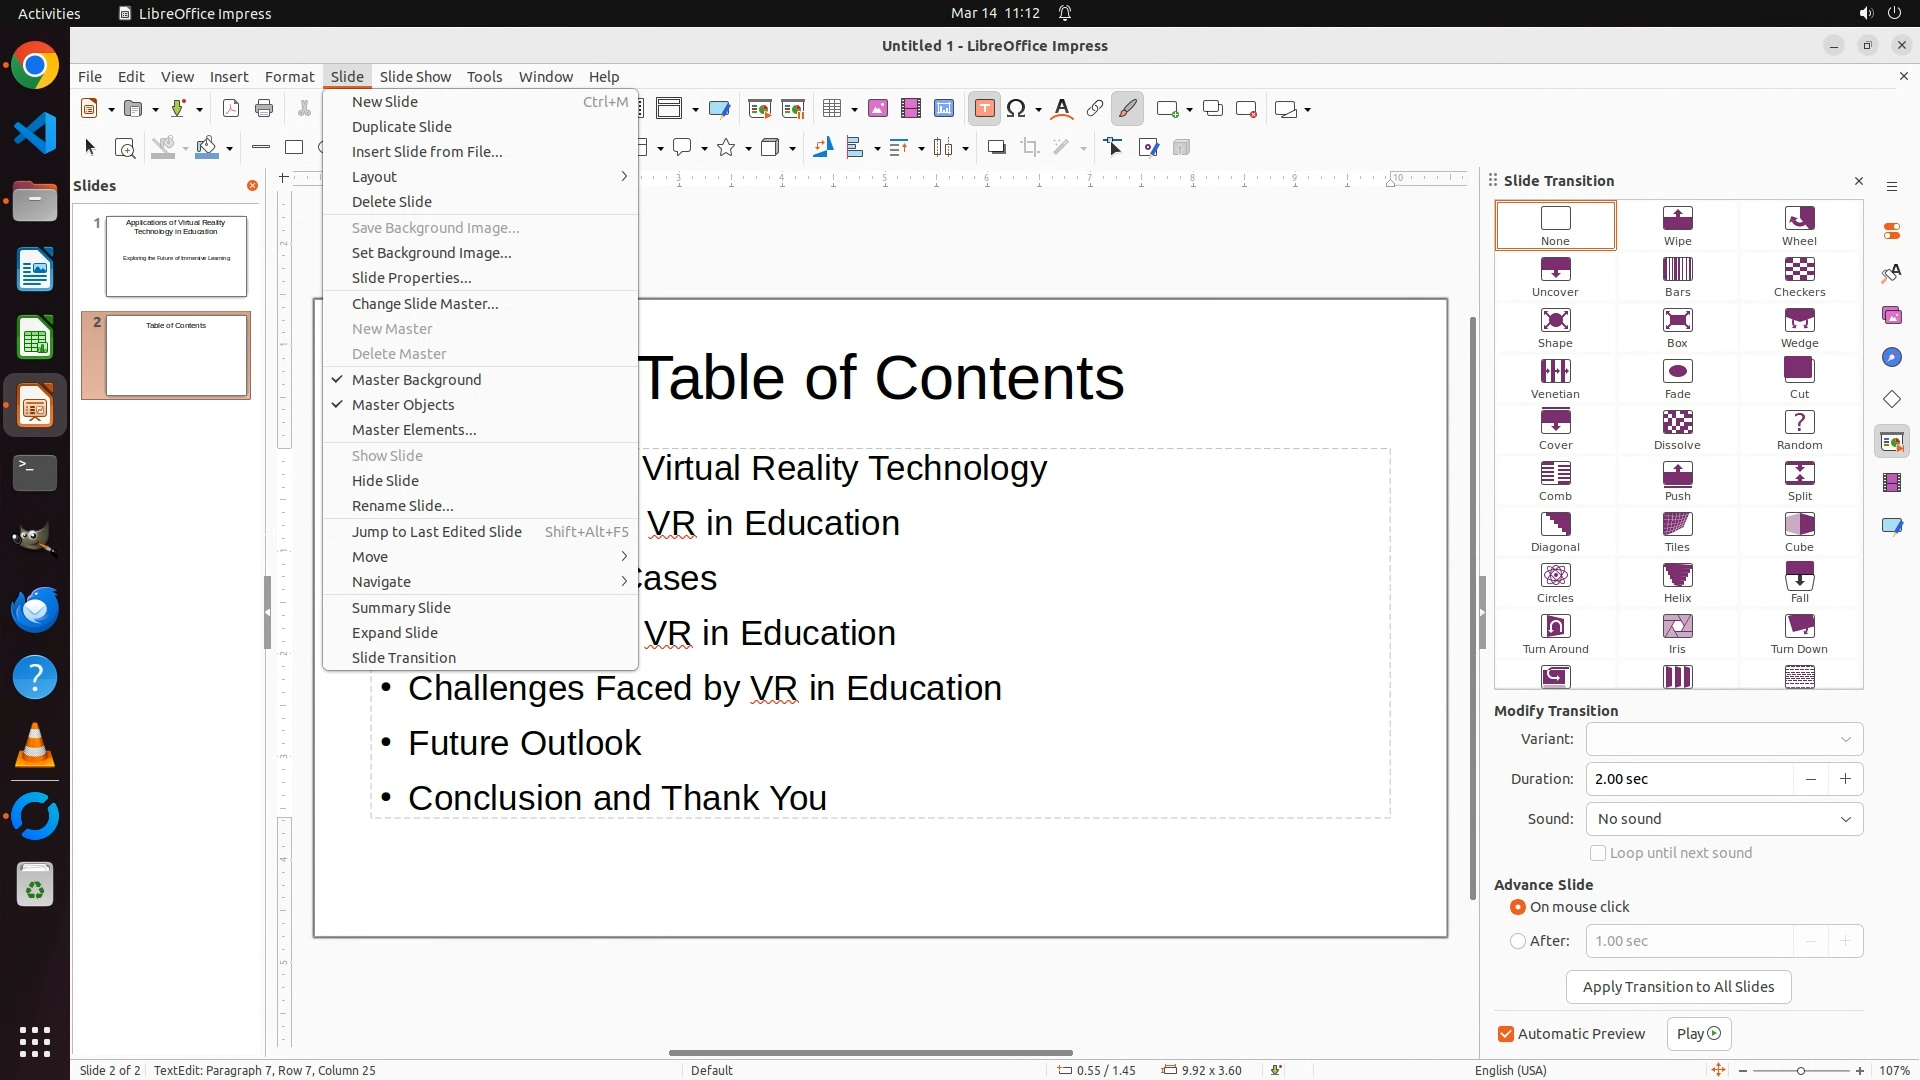Select the Helix transition effect

[1677, 582]
